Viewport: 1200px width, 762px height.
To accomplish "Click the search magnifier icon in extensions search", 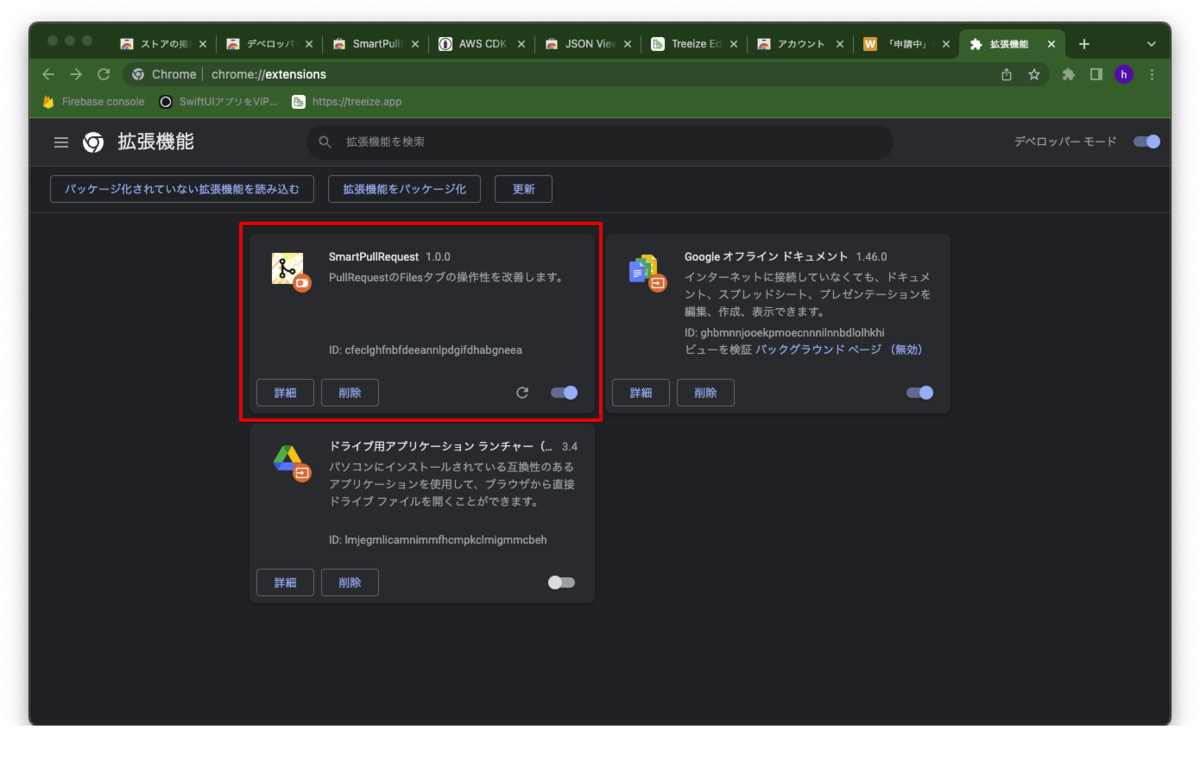I will (325, 142).
